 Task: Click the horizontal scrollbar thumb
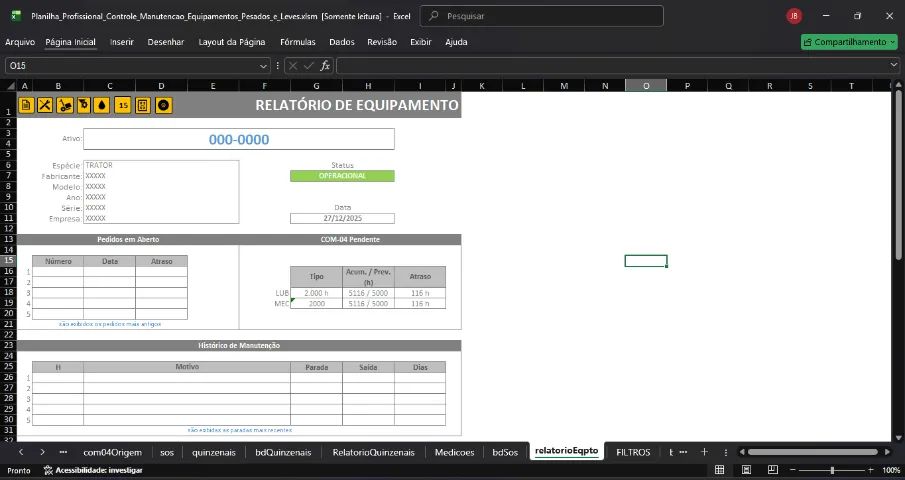[813, 452]
